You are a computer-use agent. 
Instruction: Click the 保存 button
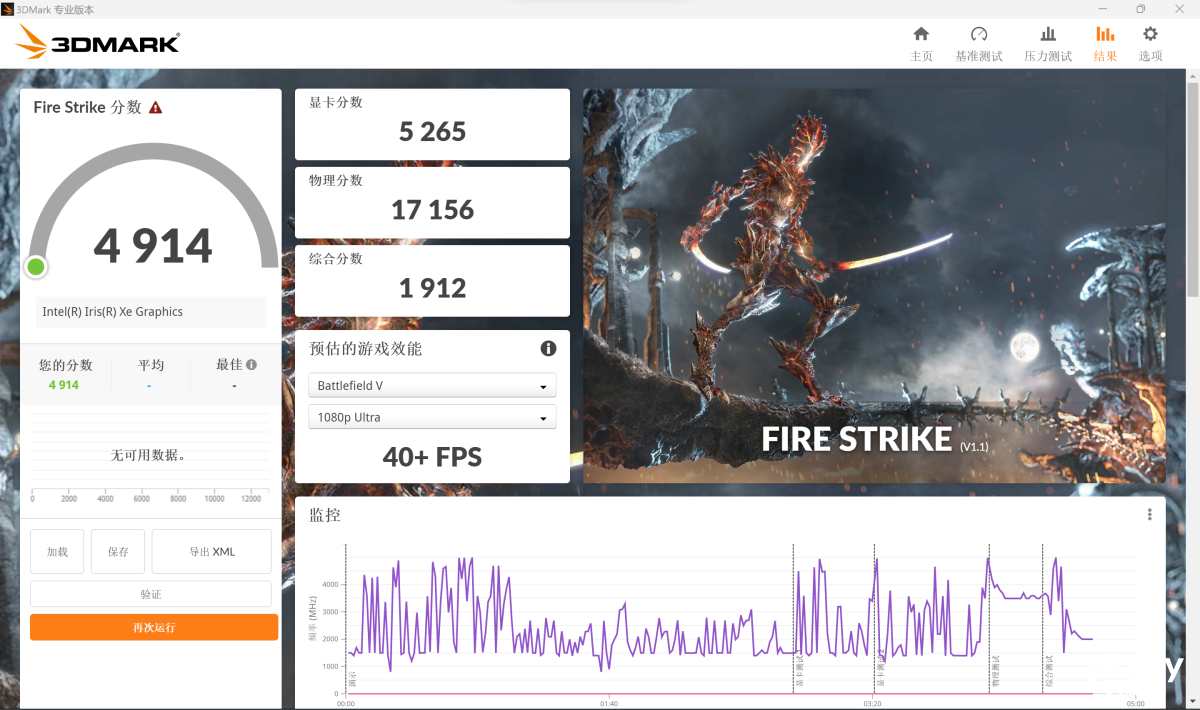(x=118, y=552)
